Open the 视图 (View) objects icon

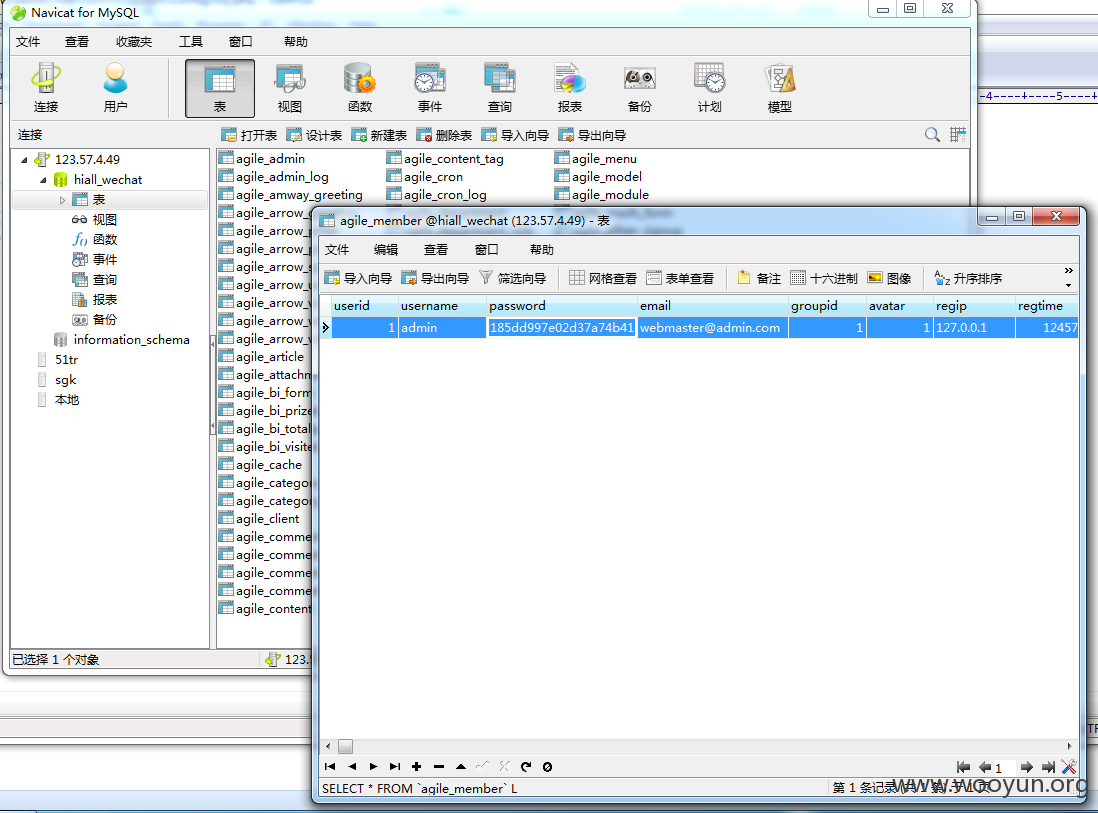point(290,88)
